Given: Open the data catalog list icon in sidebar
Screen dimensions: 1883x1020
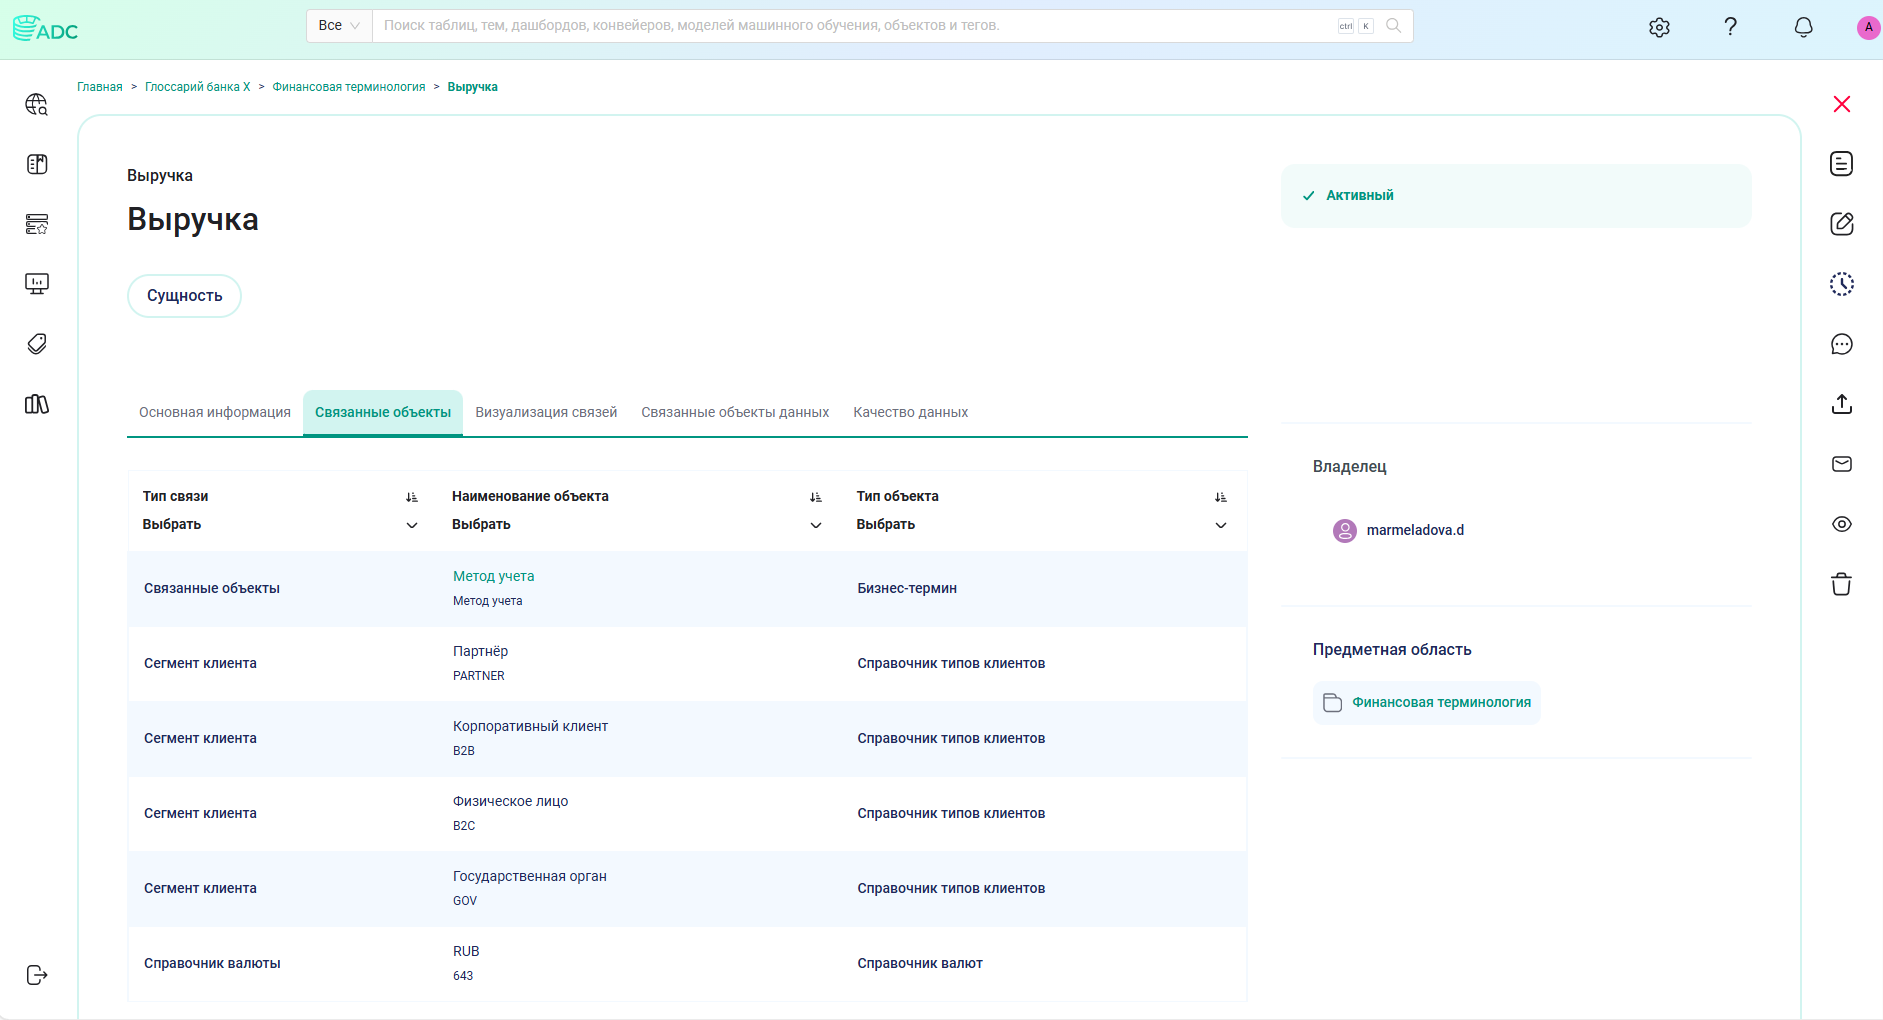Looking at the screenshot, I should tap(37, 224).
